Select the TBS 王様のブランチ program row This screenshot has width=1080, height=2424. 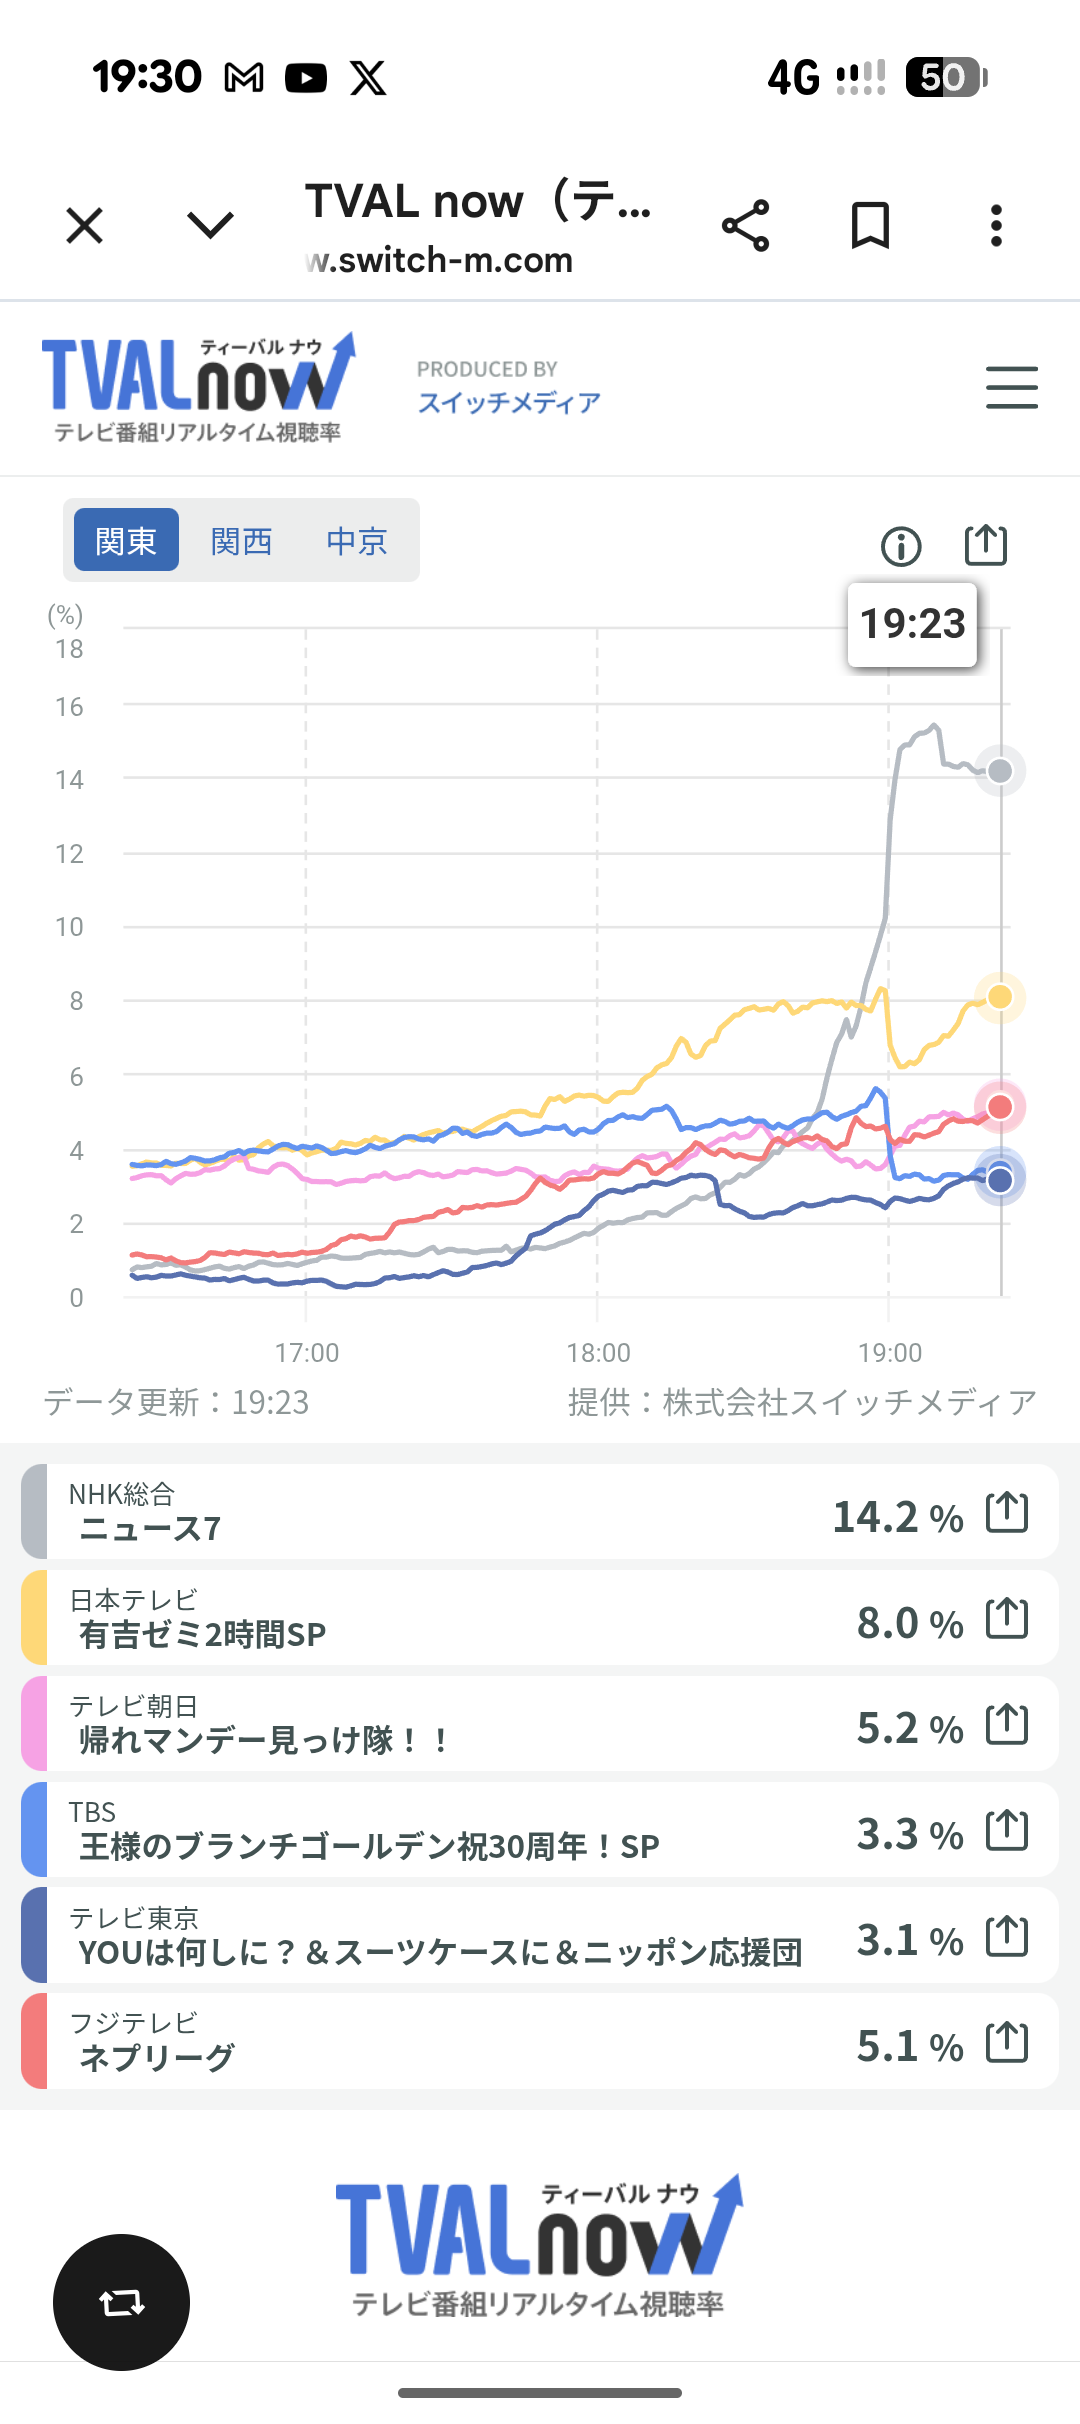450,1830
